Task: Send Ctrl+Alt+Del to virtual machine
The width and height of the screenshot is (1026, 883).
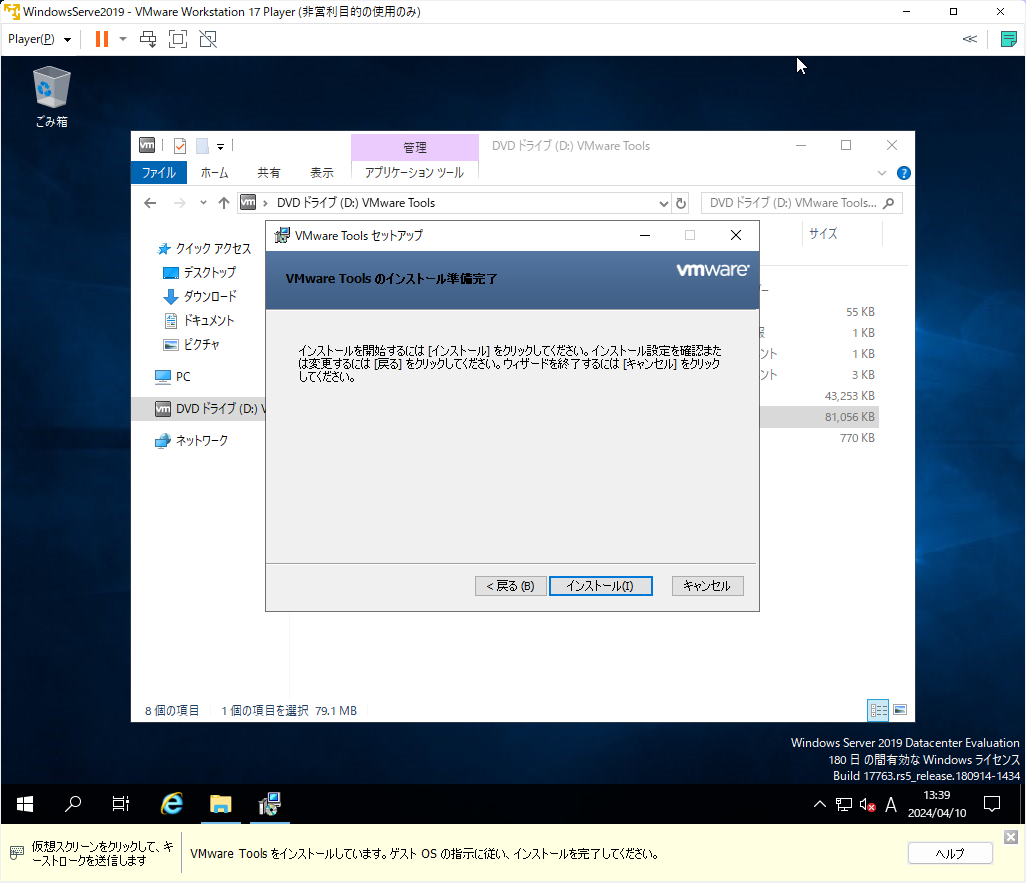Action: coord(149,39)
